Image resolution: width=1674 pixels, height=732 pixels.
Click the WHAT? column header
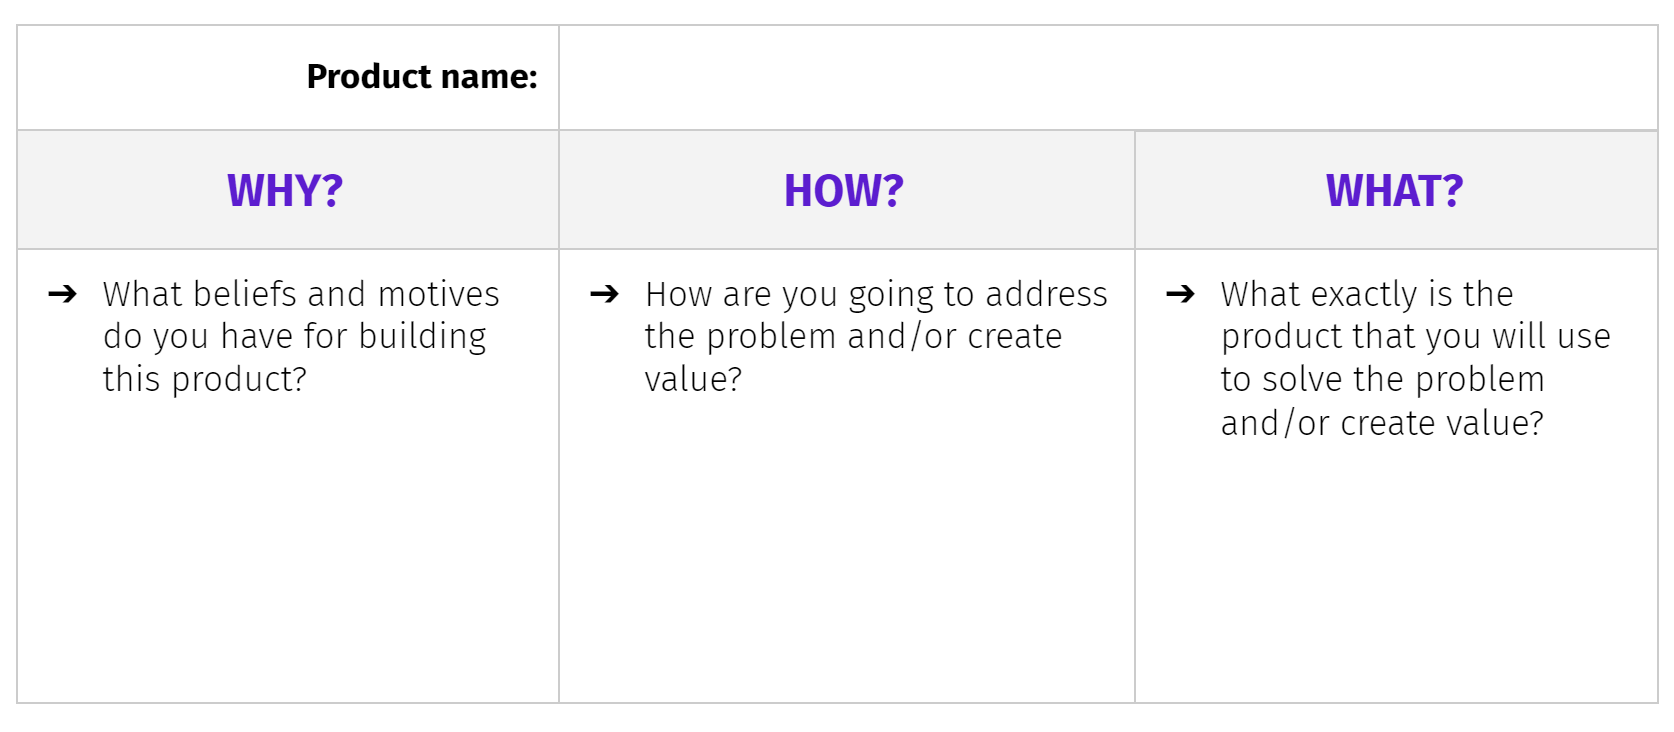1394,190
